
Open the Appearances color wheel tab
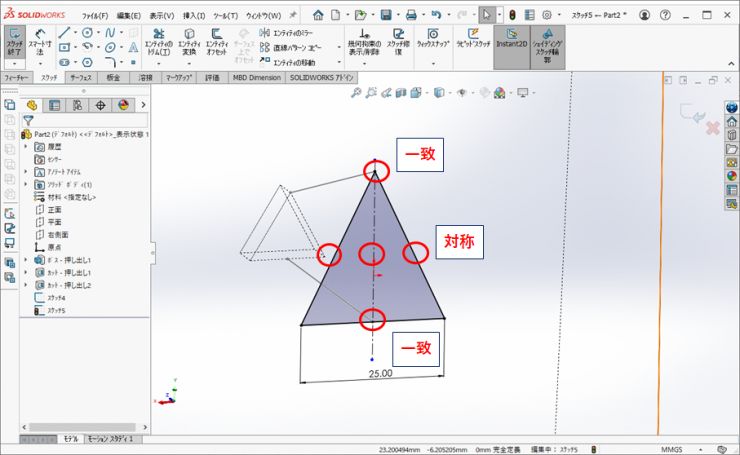pos(124,105)
